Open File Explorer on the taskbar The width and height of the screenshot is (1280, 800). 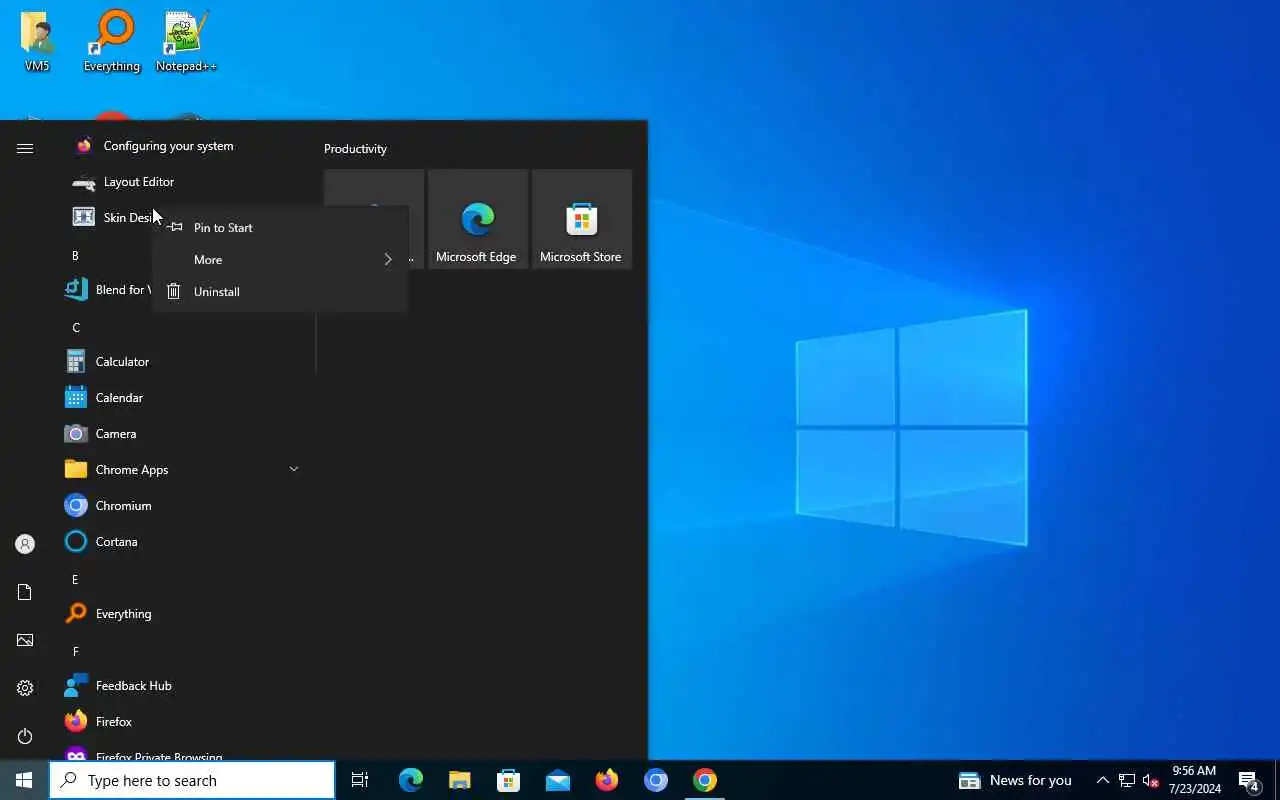click(x=460, y=780)
